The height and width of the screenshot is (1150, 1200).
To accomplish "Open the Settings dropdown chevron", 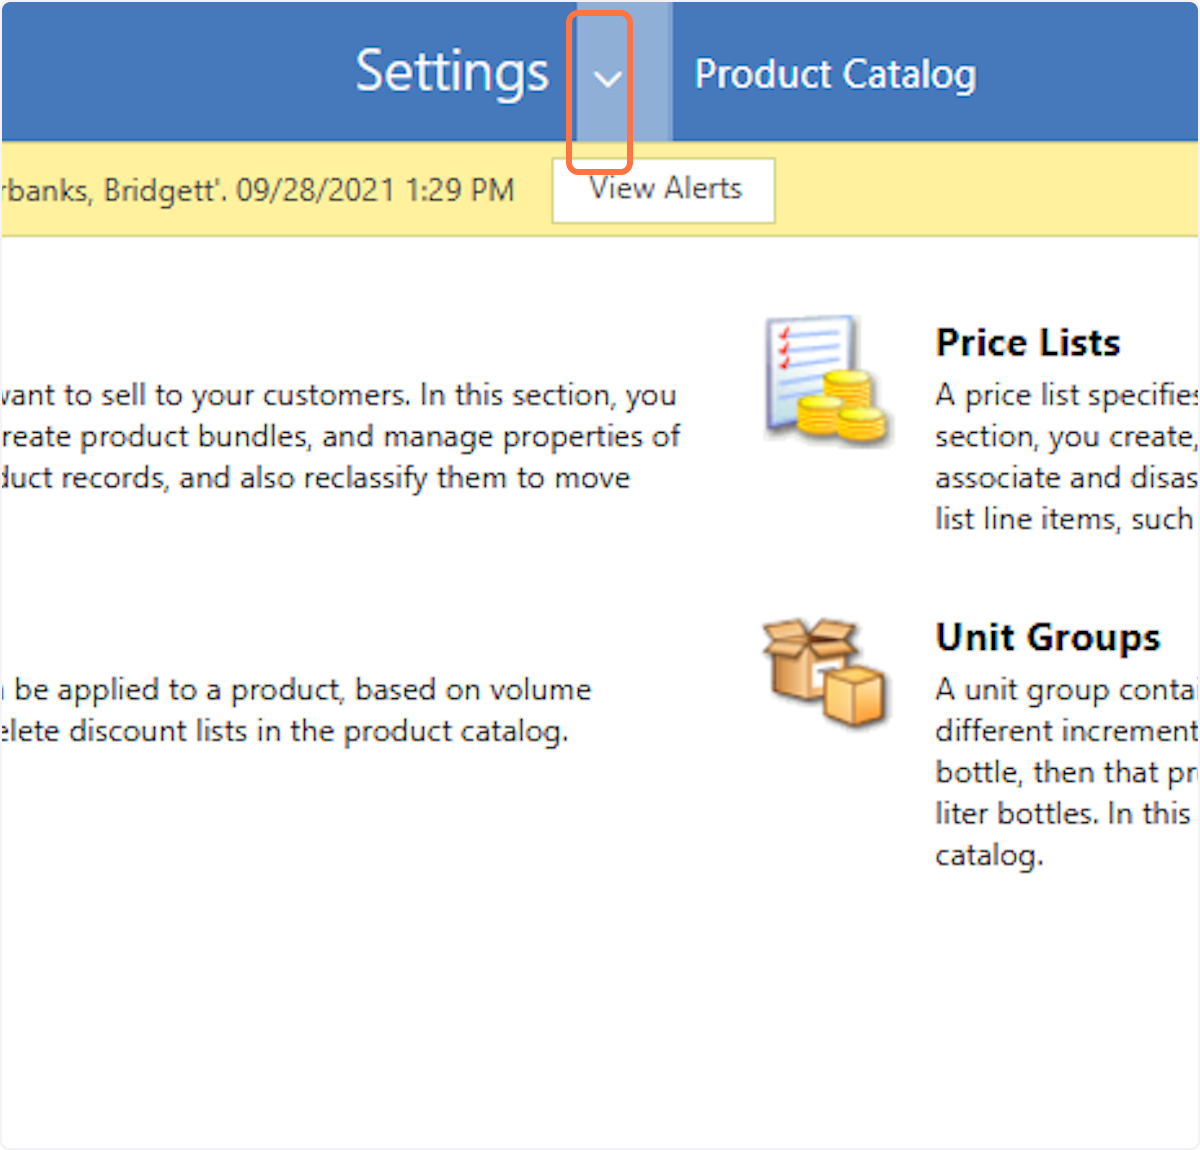I will click(x=607, y=78).
